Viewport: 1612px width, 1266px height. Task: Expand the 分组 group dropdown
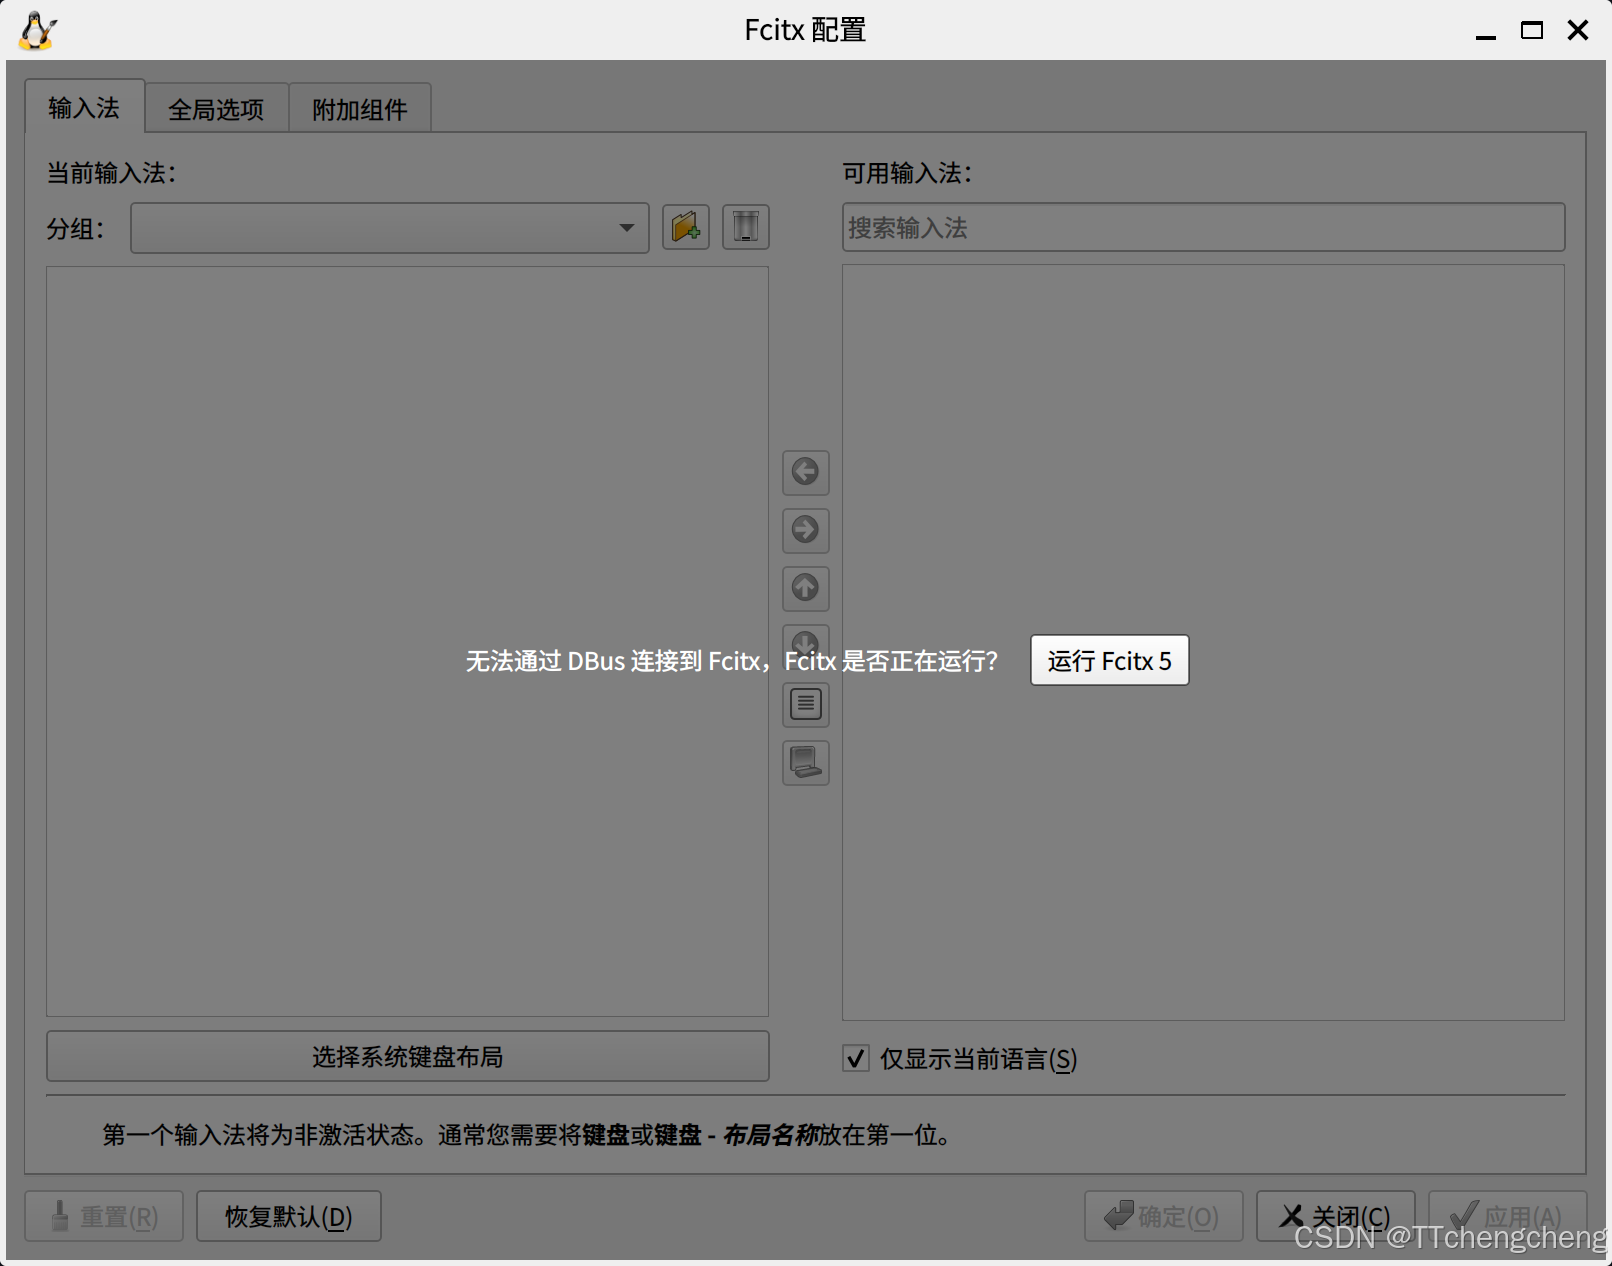(389, 228)
